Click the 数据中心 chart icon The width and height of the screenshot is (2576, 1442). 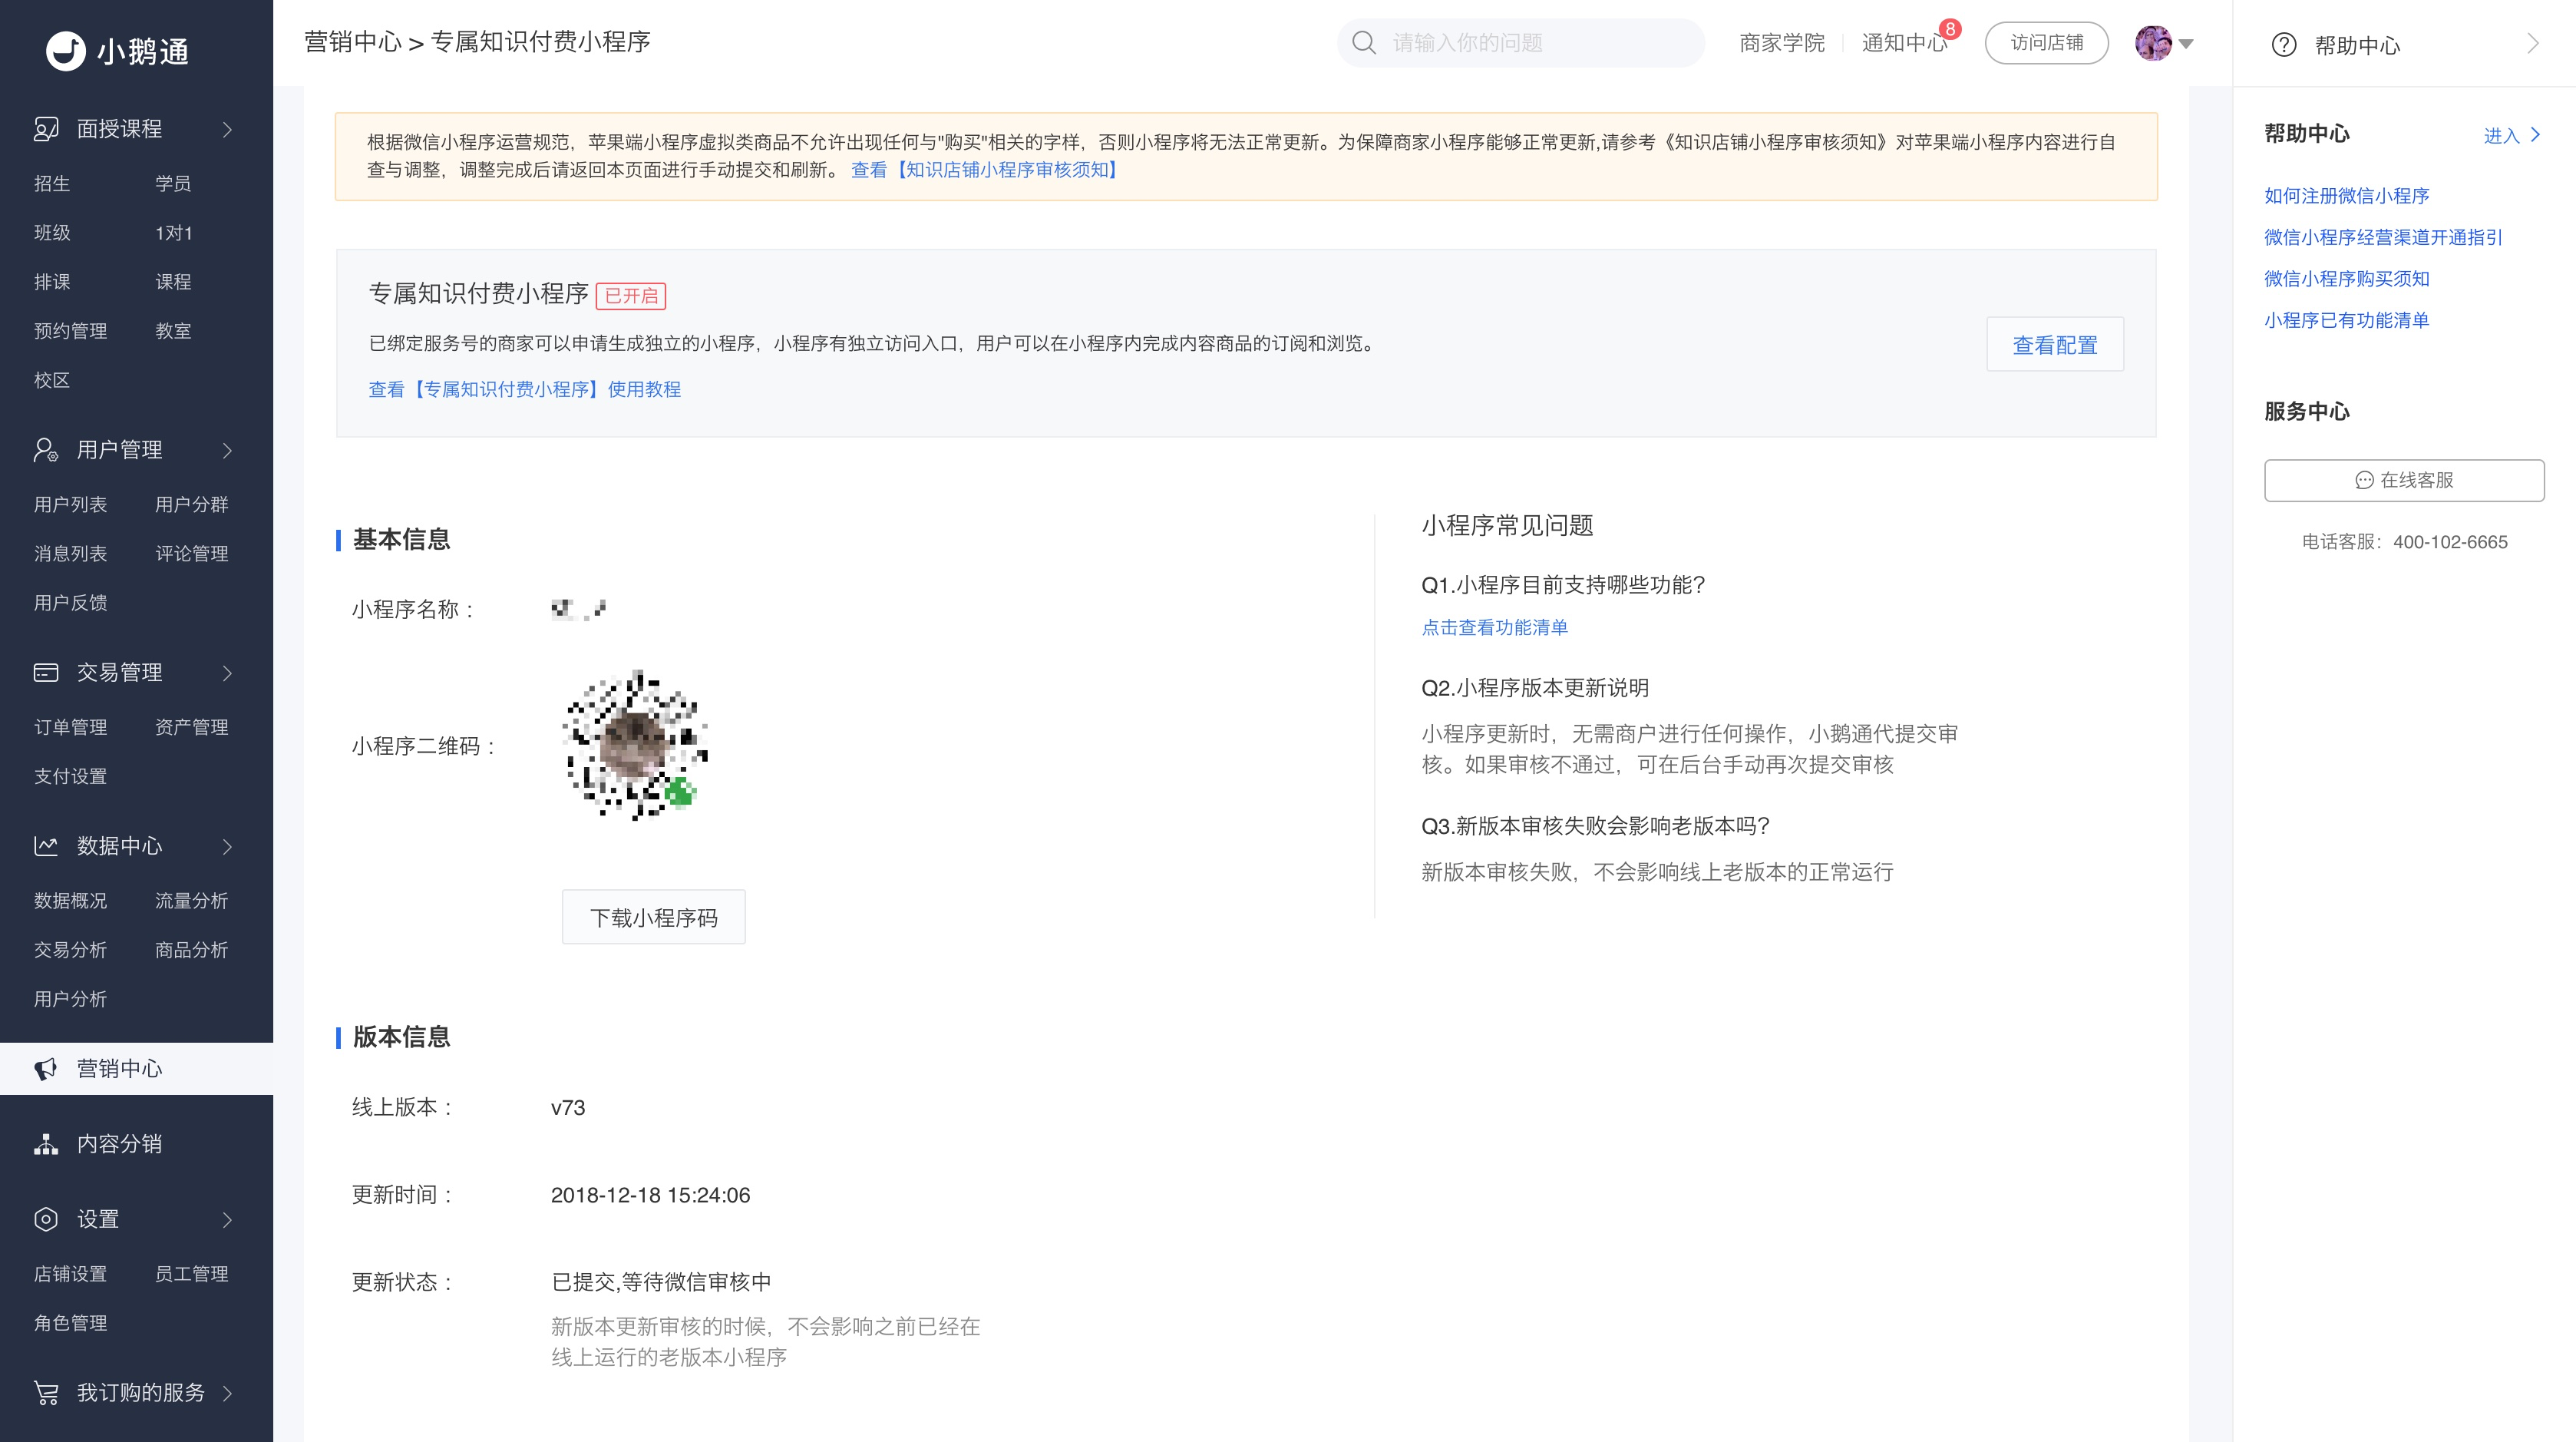46,846
